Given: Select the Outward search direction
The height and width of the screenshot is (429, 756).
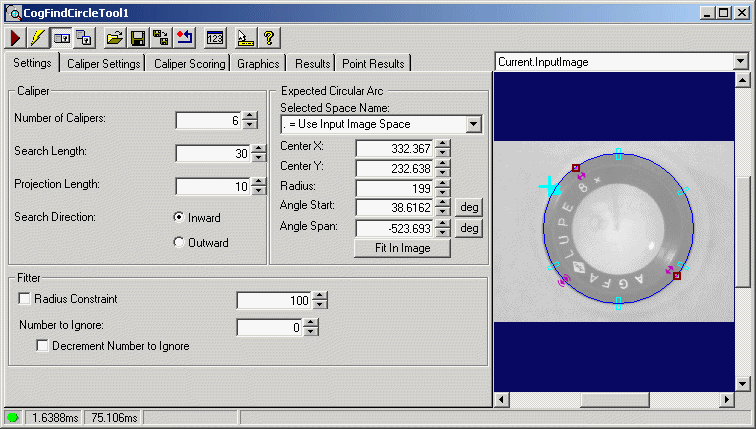Looking at the screenshot, I should (179, 242).
